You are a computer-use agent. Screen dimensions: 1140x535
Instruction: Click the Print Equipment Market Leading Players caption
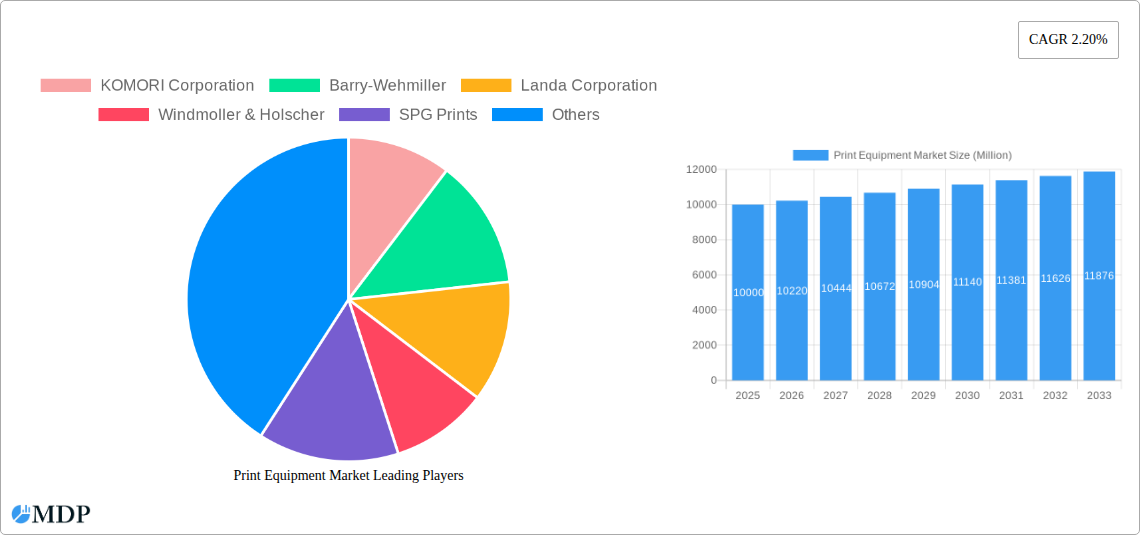(x=348, y=475)
